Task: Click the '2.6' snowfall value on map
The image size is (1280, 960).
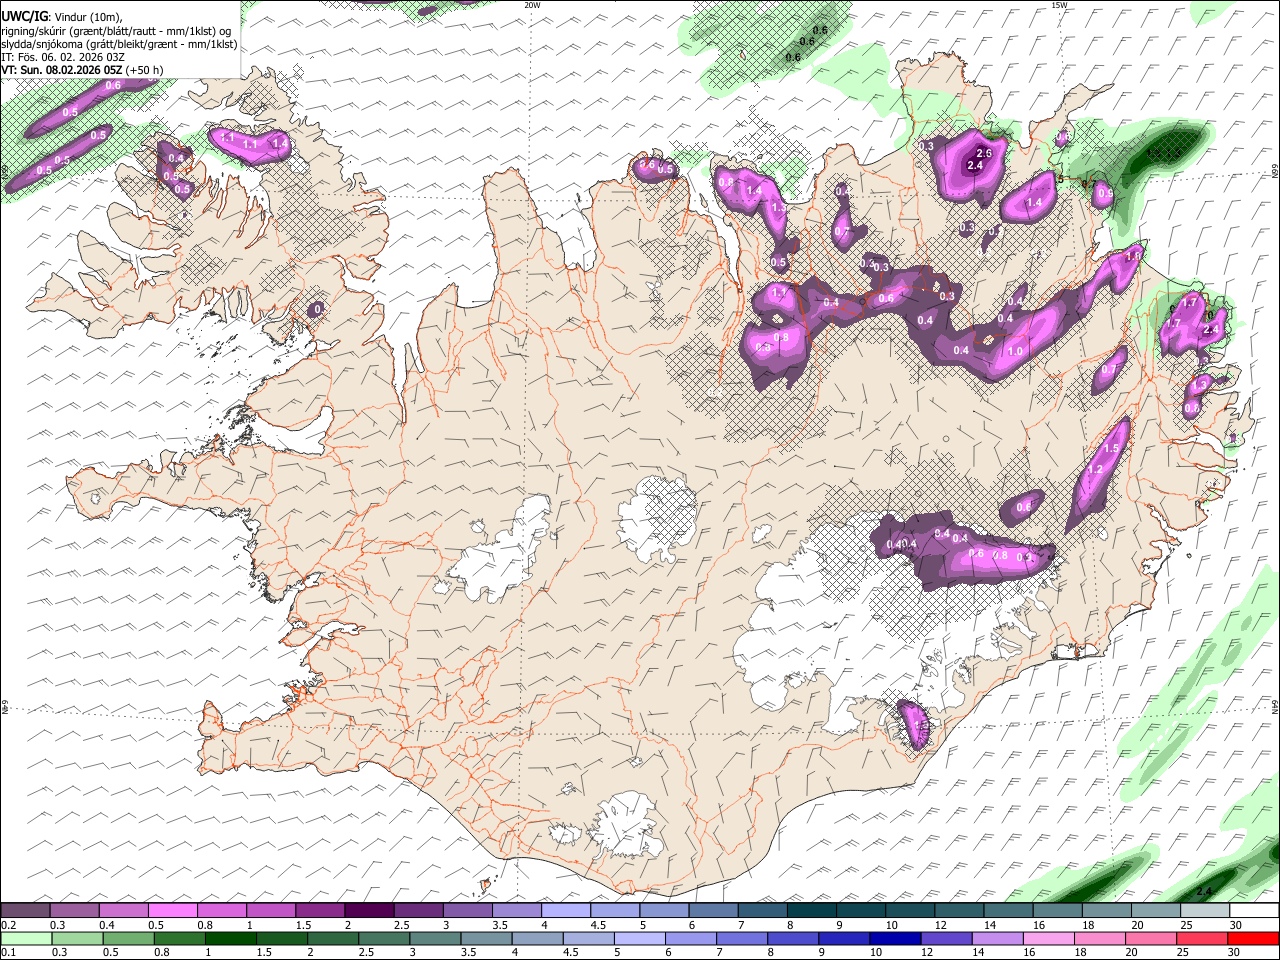Action: click(983, 153)
